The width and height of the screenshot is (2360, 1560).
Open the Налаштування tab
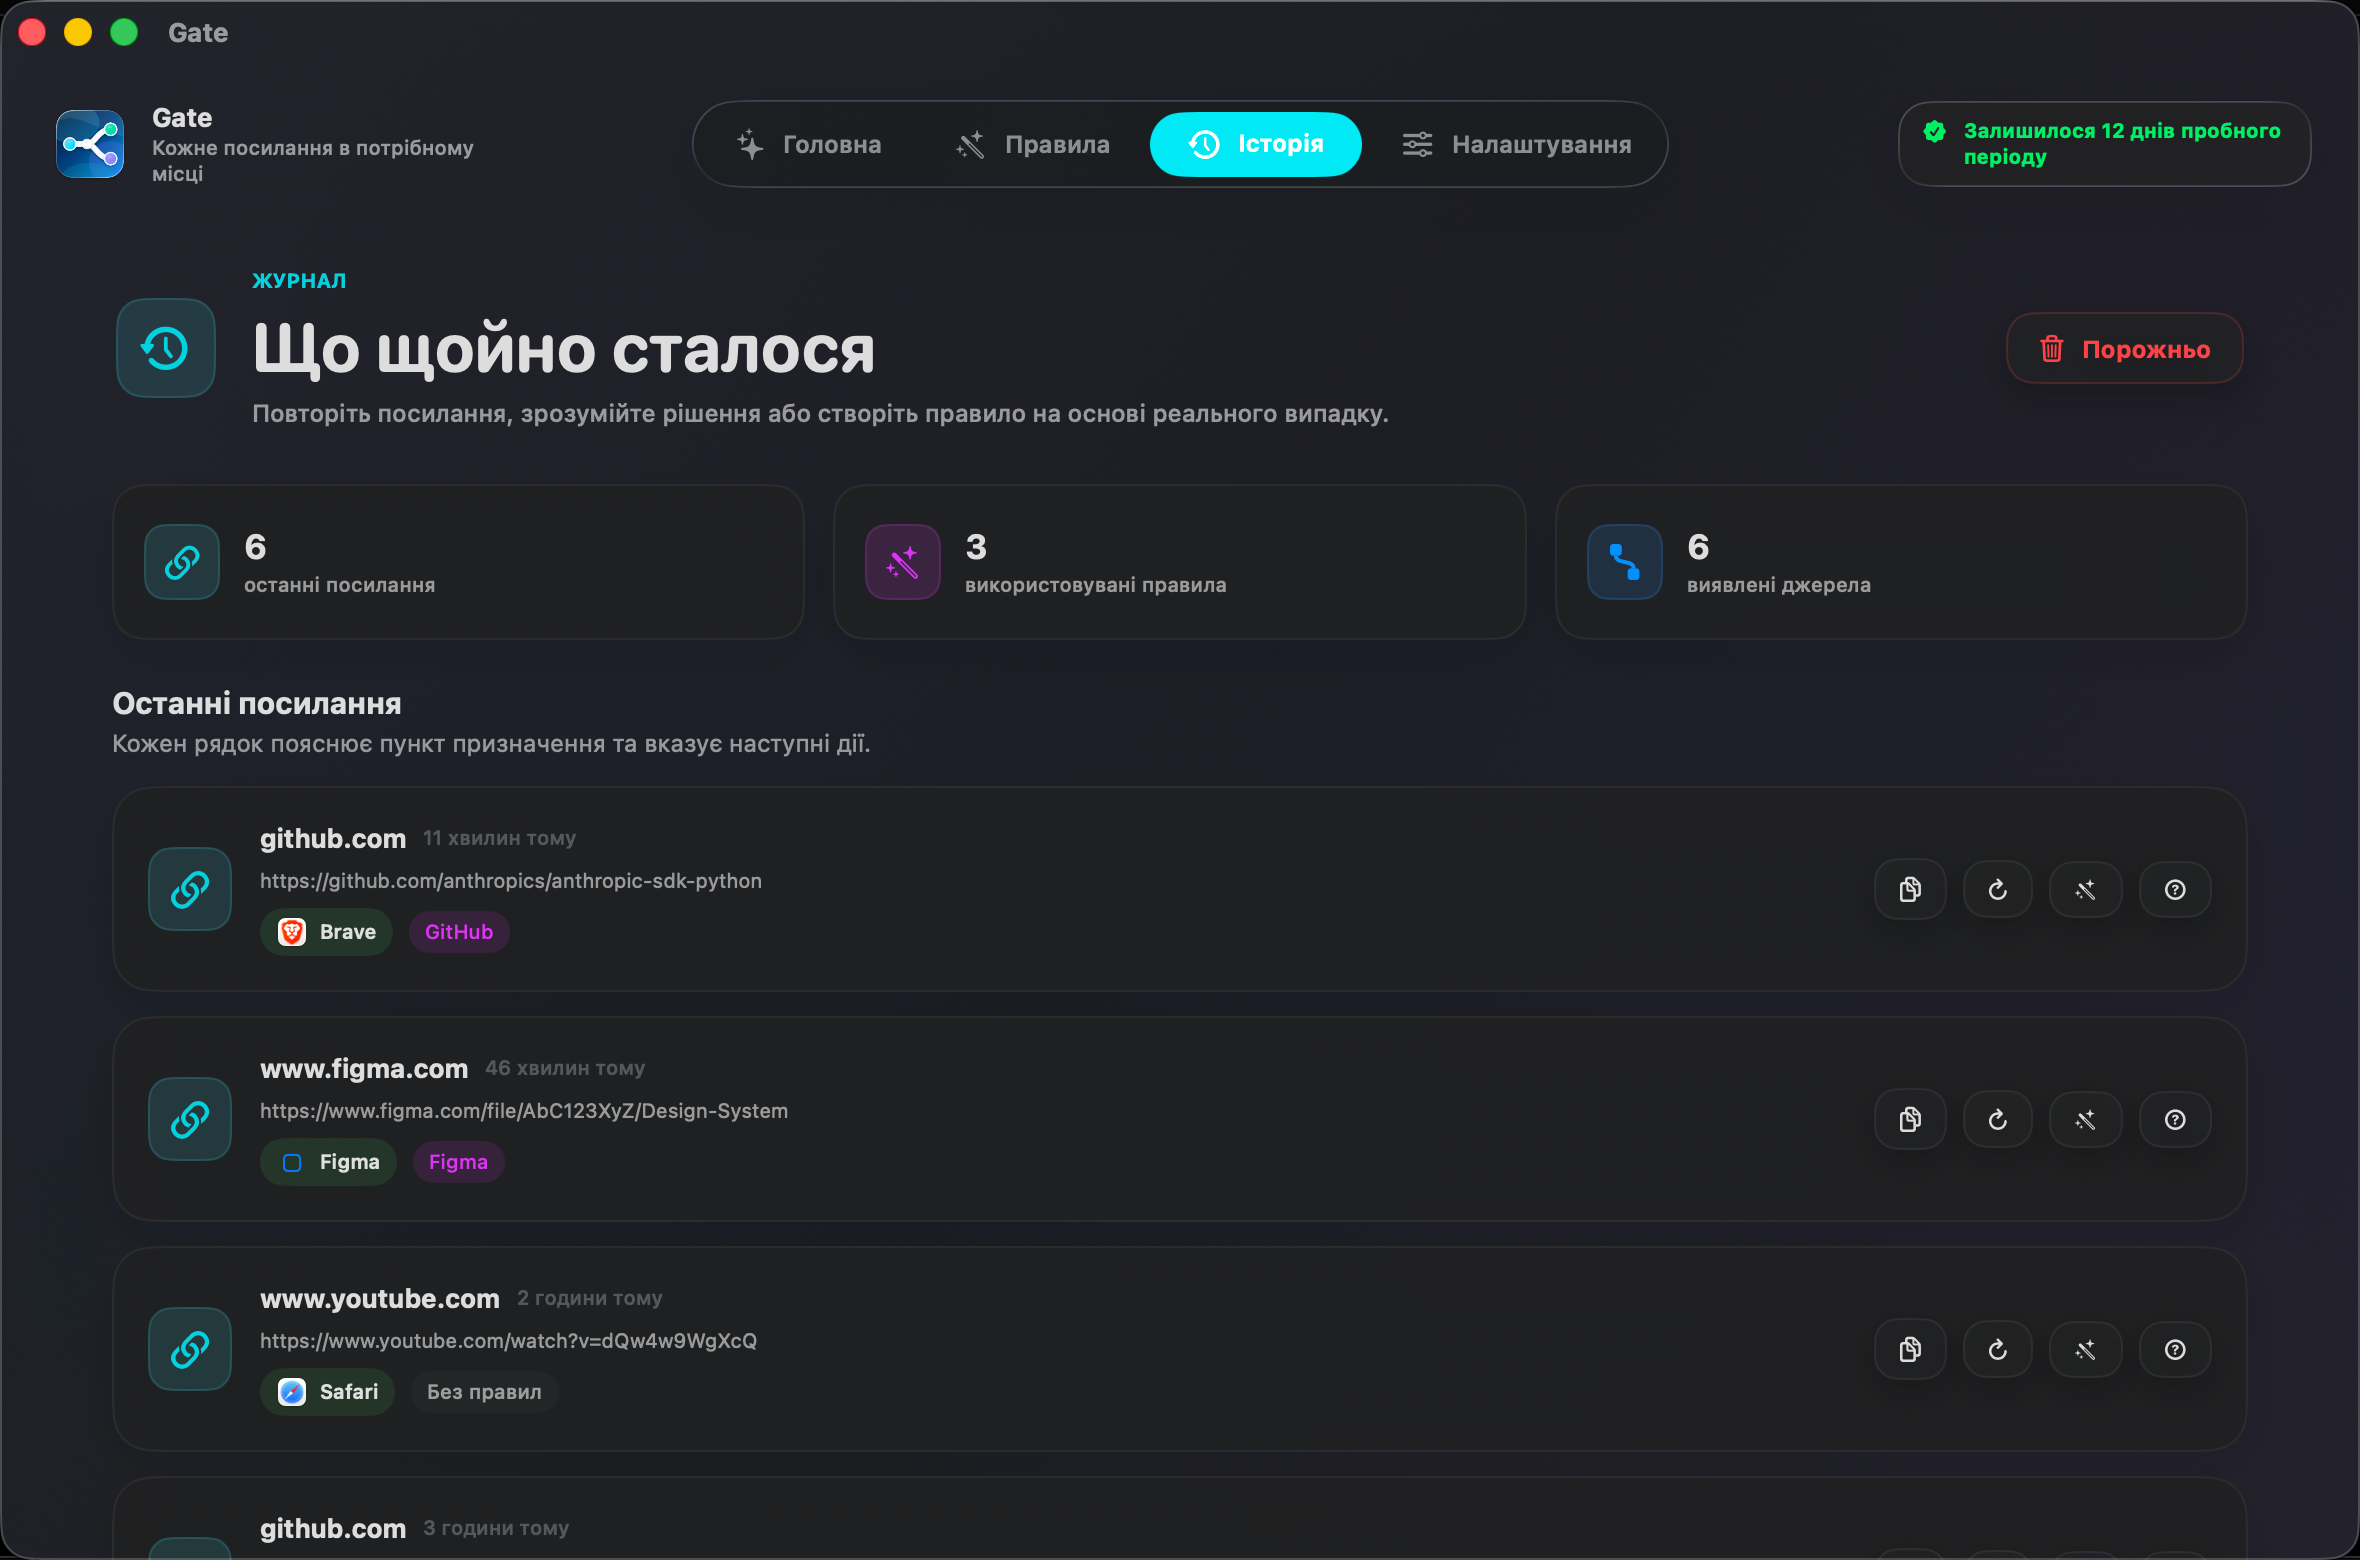(1516, 144)
